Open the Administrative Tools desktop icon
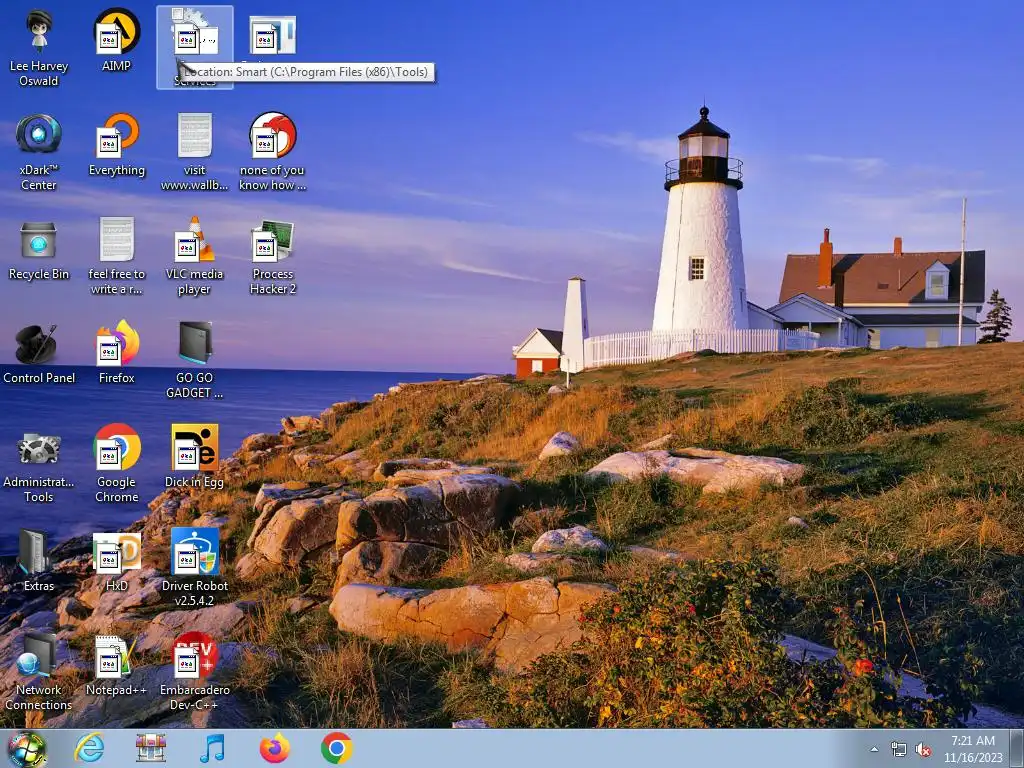The width and height of the screenshot is (1024, 768). point(39,468)
